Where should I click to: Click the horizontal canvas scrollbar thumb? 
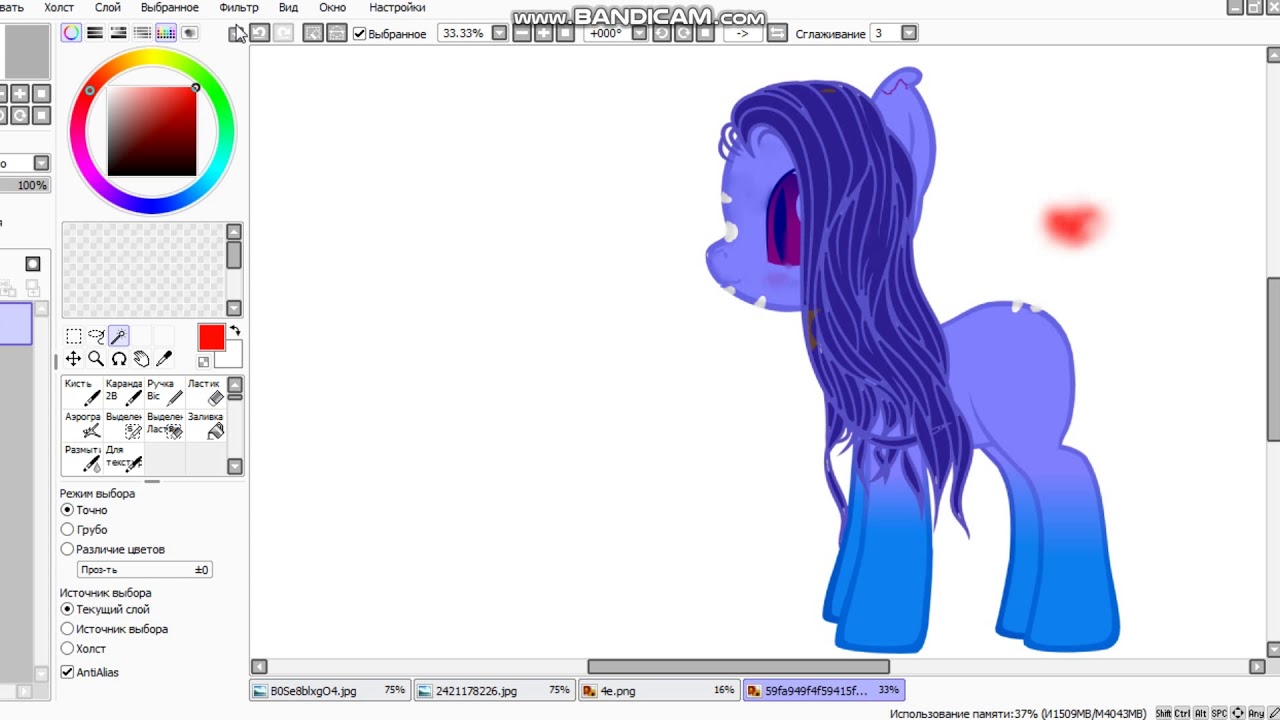(x=738, y=667)
